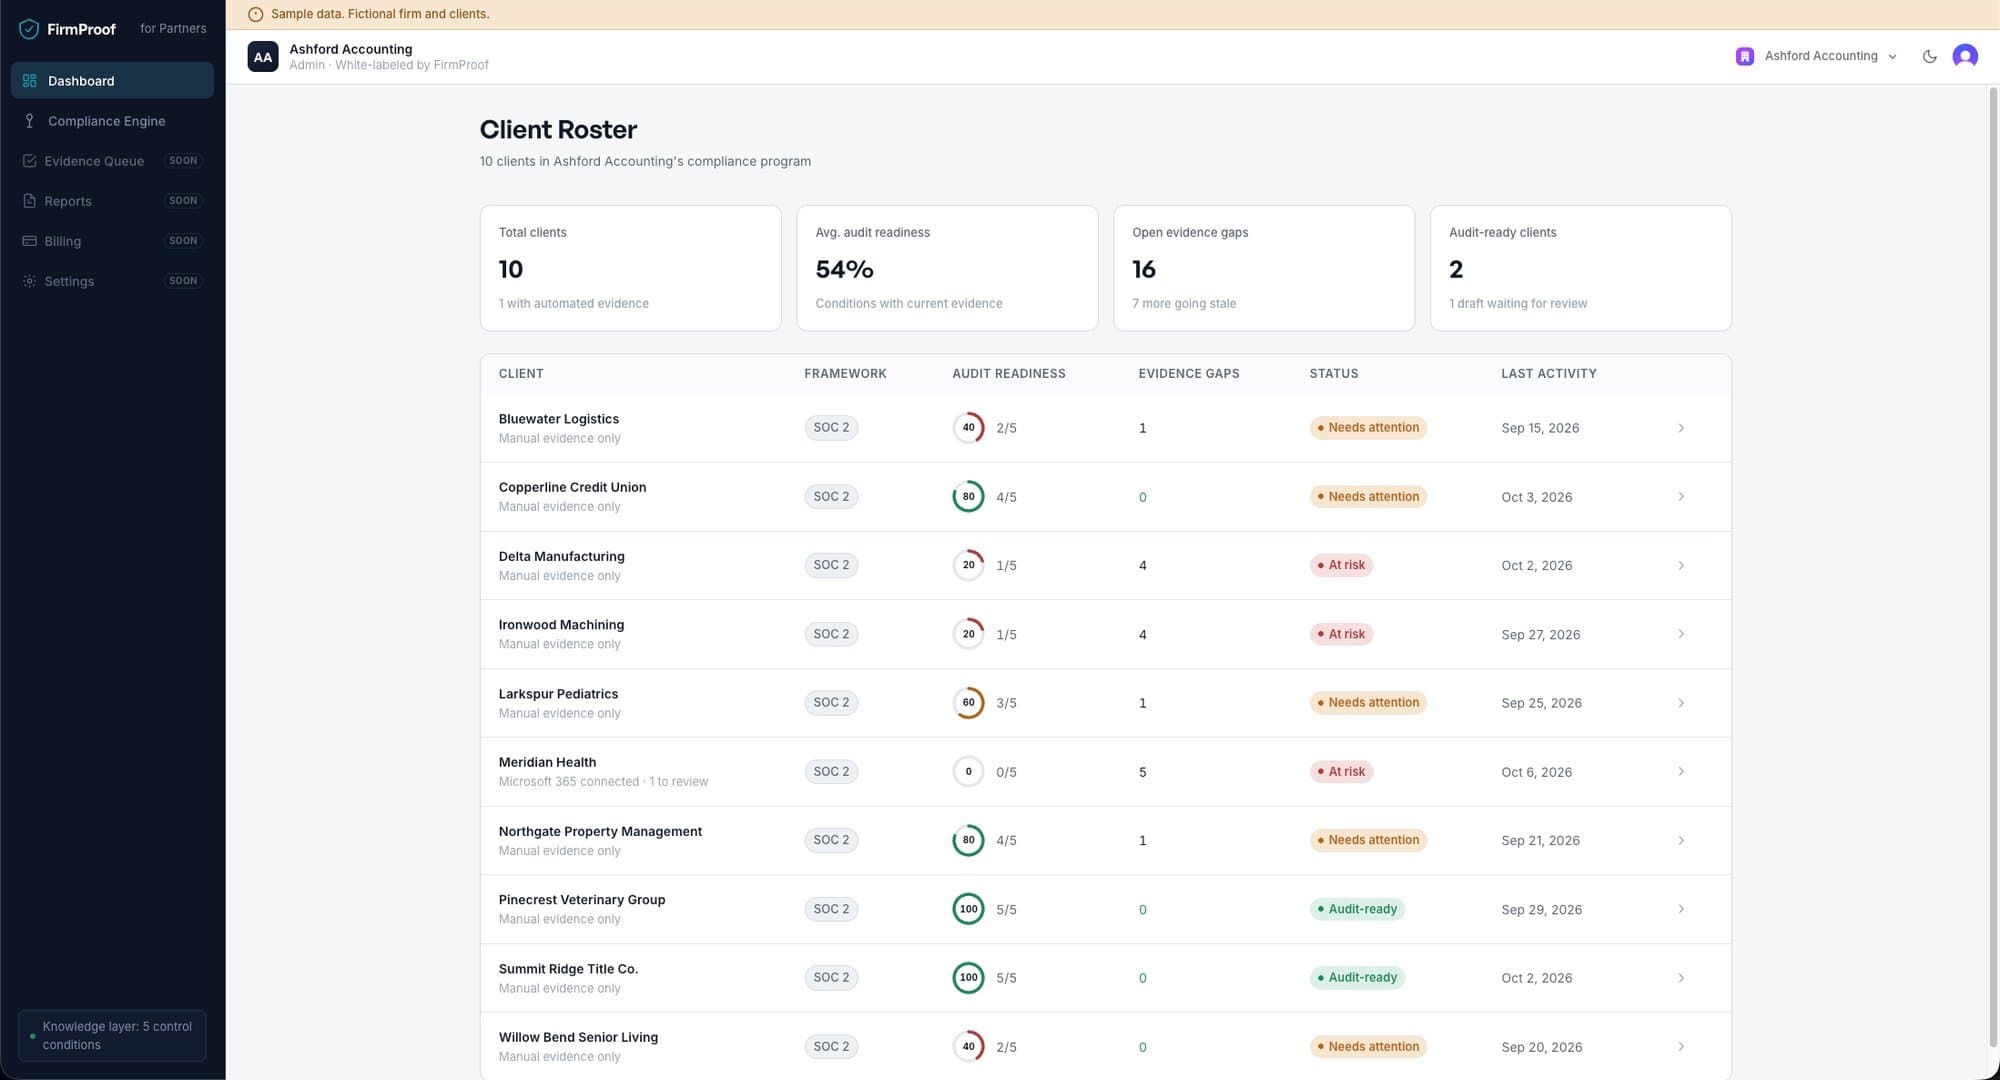The image size is (2000, 1080).
Task: Open Northgate Property Management row chevron
Action: (x=1681, y=840)
